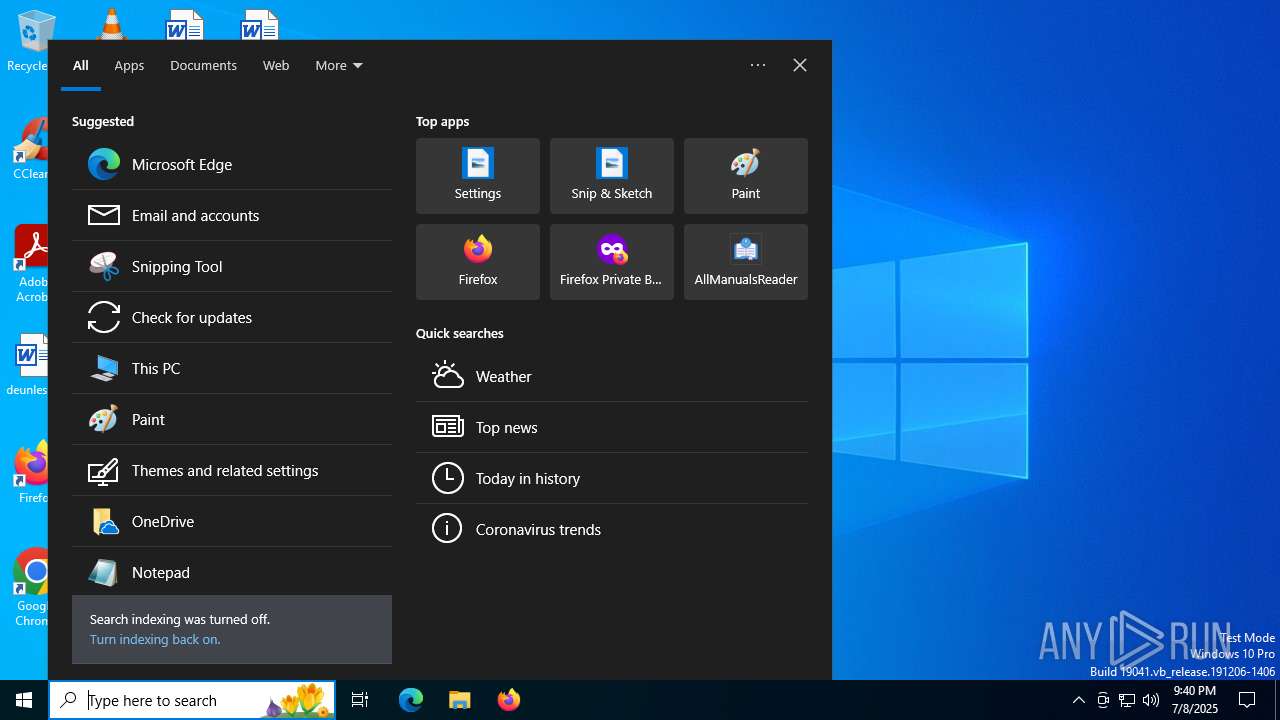Open the search options ellipsis menu
This screenshot has height=720, width=1280.
point(758,65)
